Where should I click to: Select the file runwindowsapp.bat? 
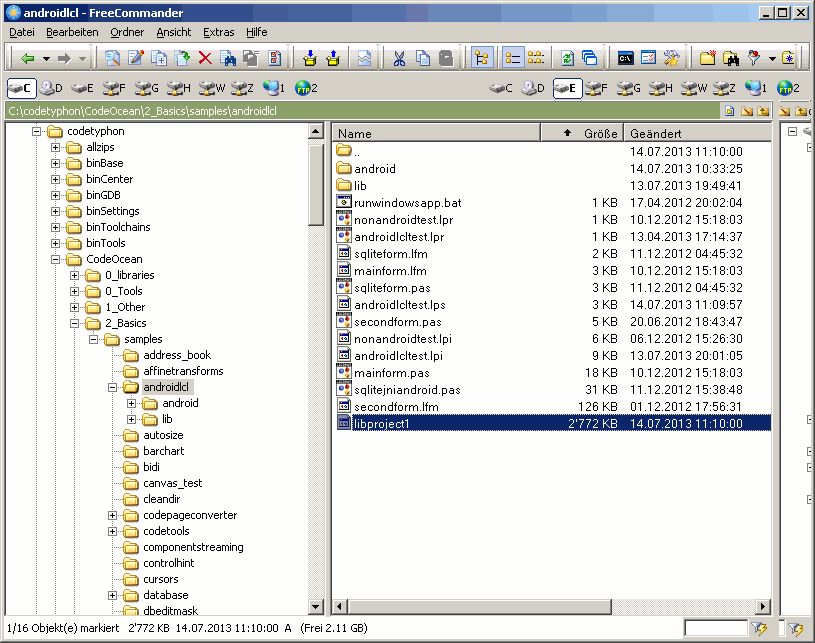pyautogui.click(x=408, y=203)
